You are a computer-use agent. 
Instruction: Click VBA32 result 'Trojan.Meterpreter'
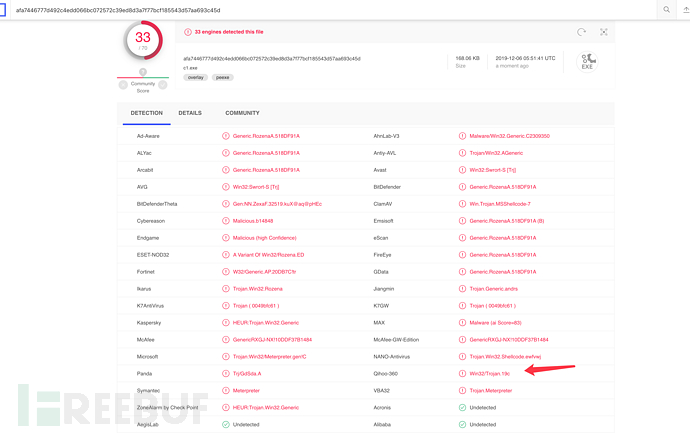[x=491, y=391]
